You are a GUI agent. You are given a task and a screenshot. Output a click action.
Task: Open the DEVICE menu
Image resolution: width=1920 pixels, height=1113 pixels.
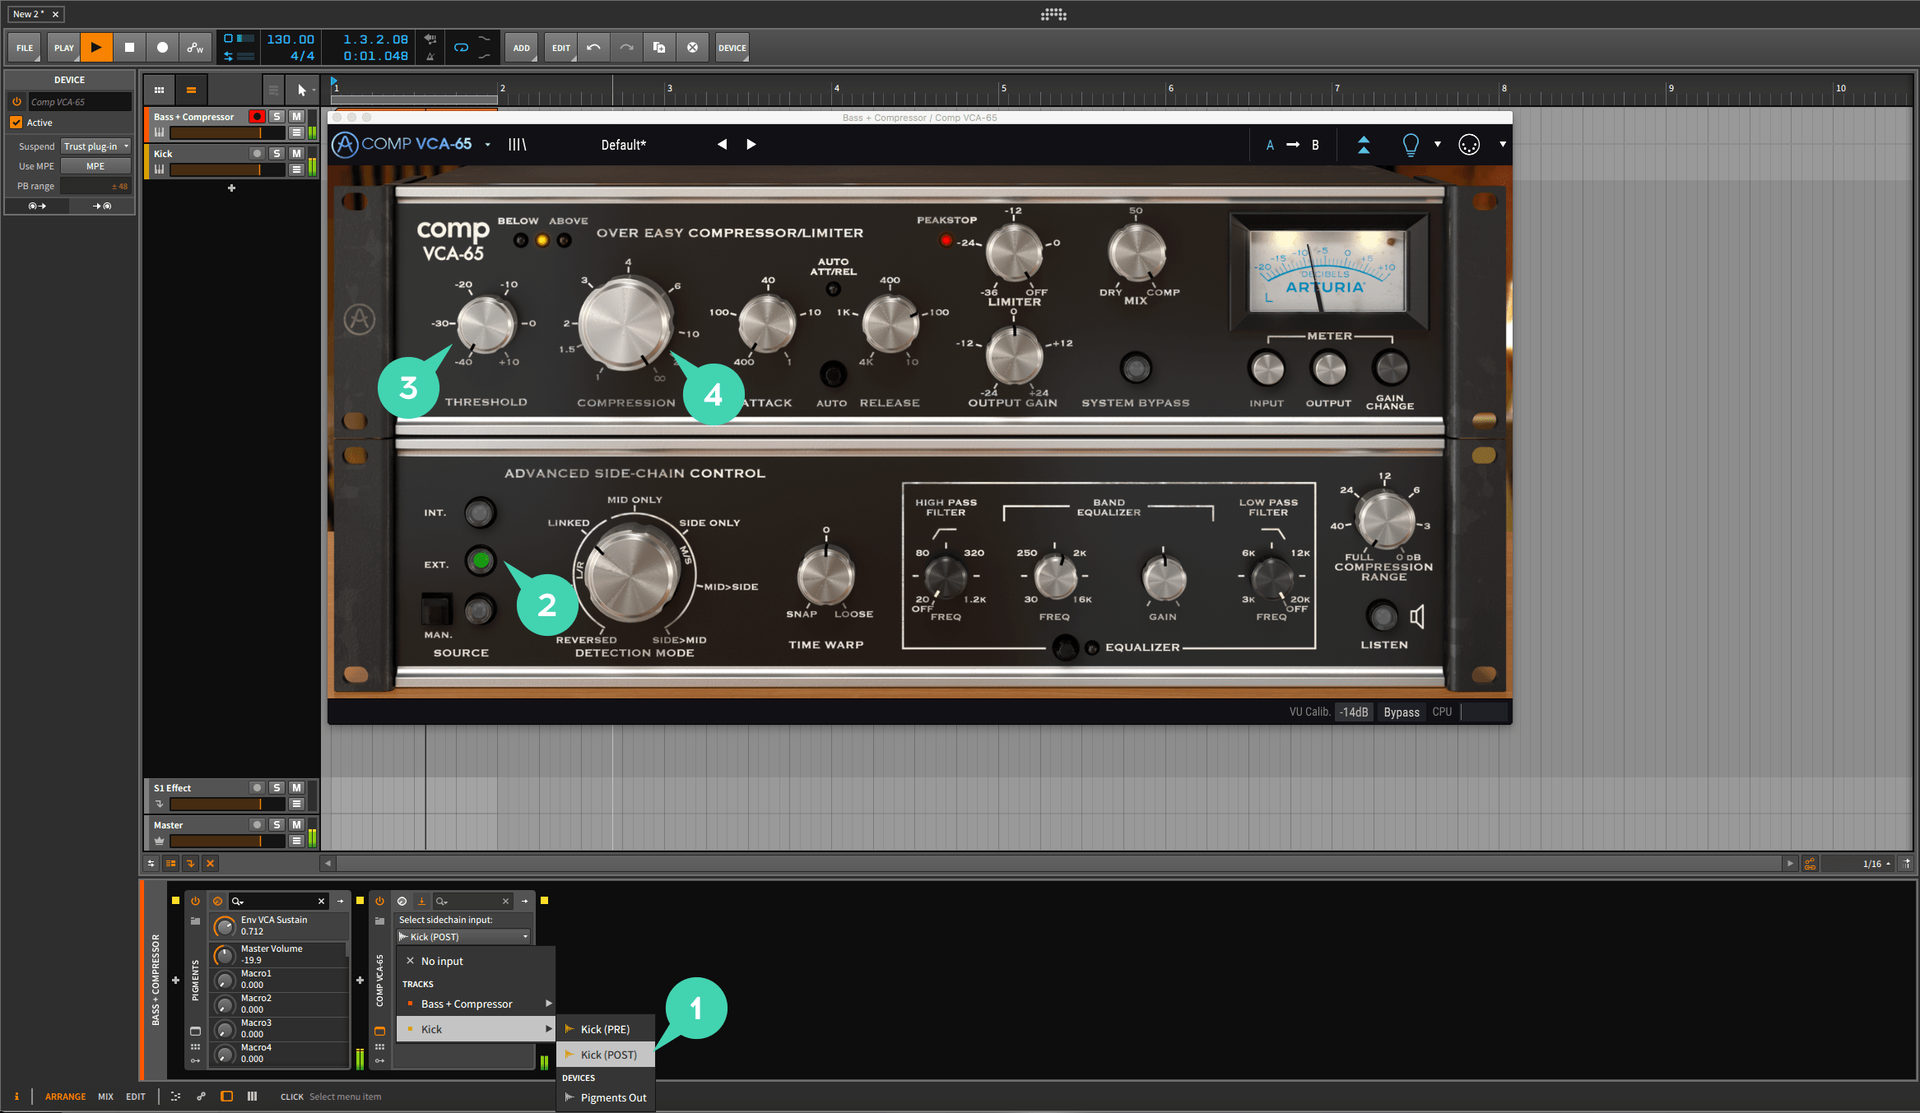(x=732, y=47)
